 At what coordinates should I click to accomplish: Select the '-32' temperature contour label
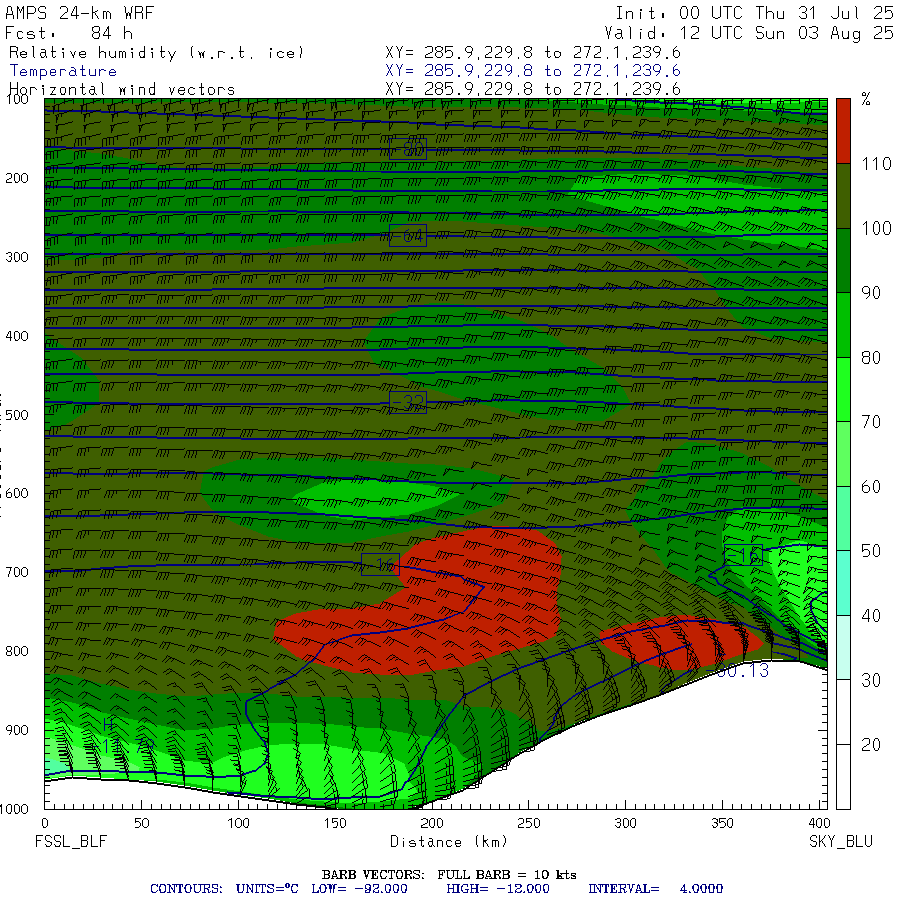[x=408, y=402]
